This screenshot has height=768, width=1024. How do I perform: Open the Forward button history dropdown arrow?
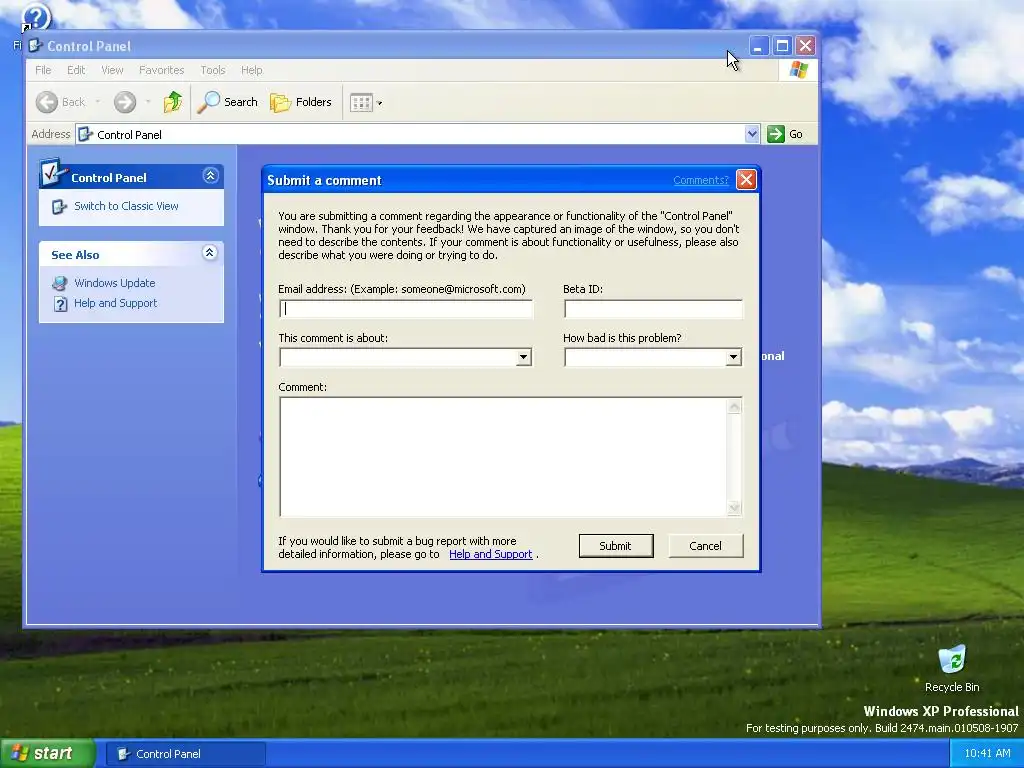[148, 102]
